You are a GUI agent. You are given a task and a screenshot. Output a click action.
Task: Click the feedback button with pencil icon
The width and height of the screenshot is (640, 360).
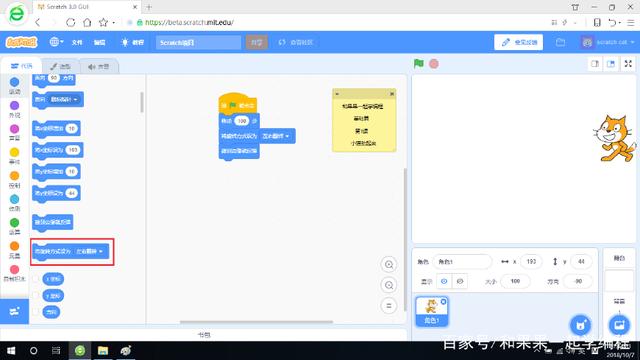(x=518, y=42)
